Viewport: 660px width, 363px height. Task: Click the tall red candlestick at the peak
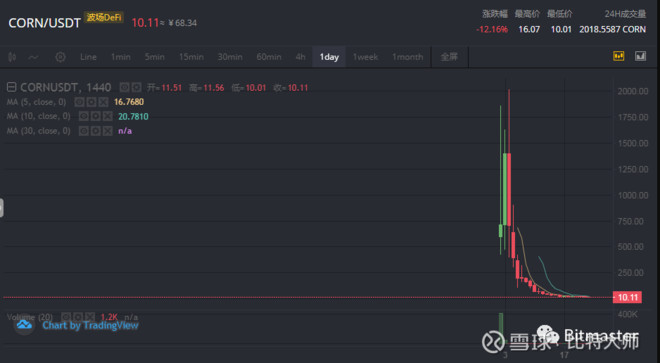(509, 190)
